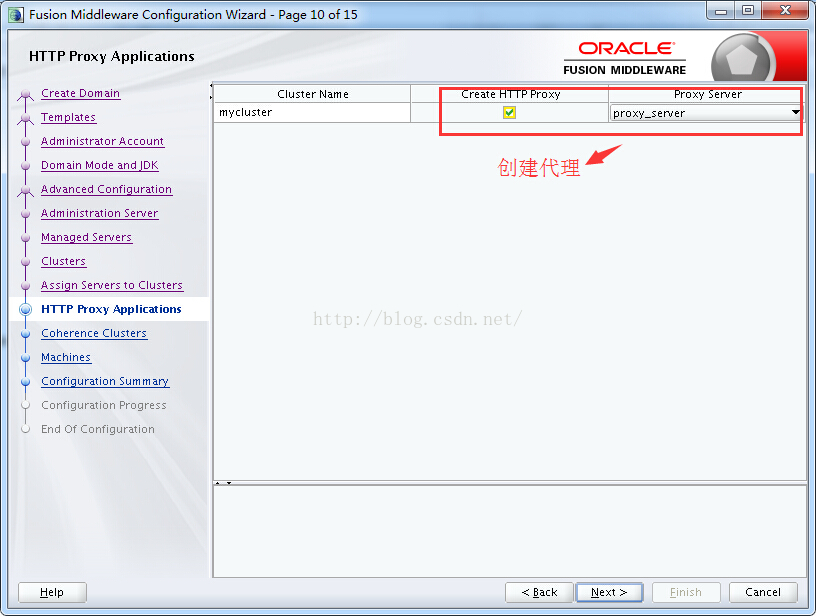The image size is (816, 616).
Task: Close the Configuration Wizard window
Action: click(x=785, y=10)
